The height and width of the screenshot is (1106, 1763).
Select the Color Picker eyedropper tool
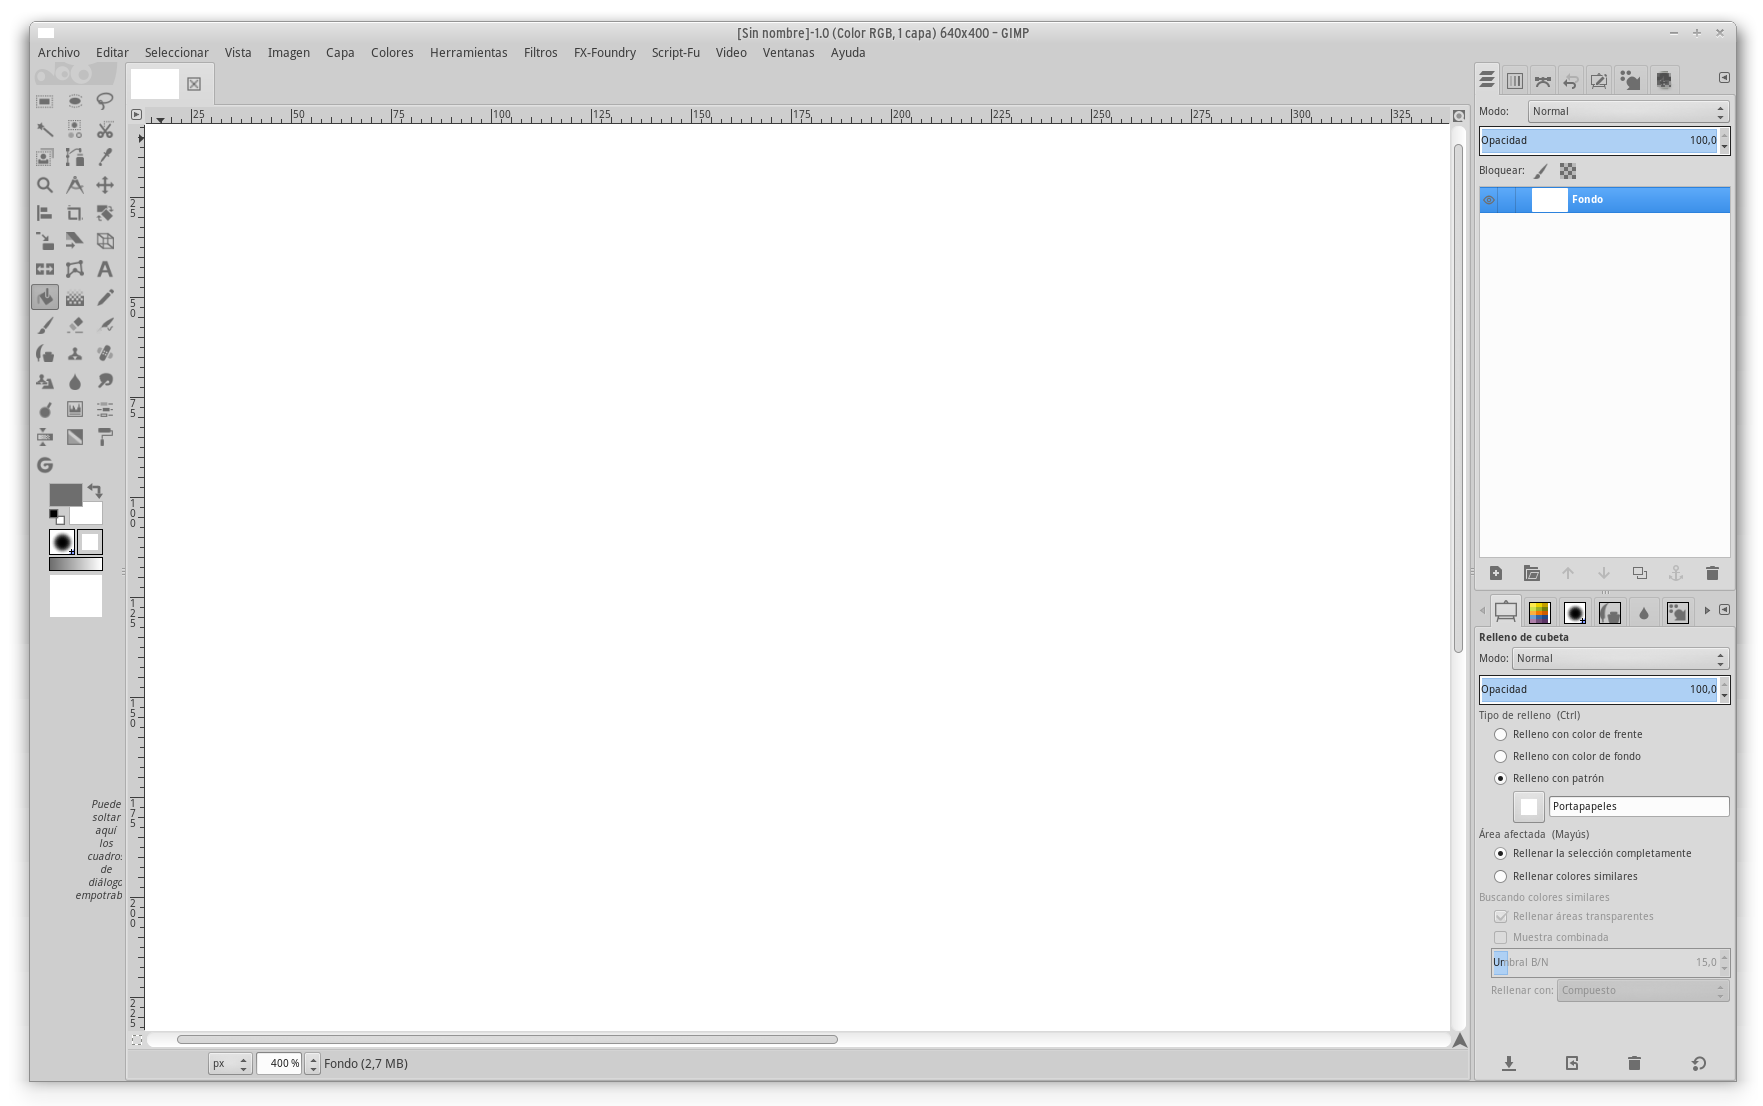[x=105, y=157]
